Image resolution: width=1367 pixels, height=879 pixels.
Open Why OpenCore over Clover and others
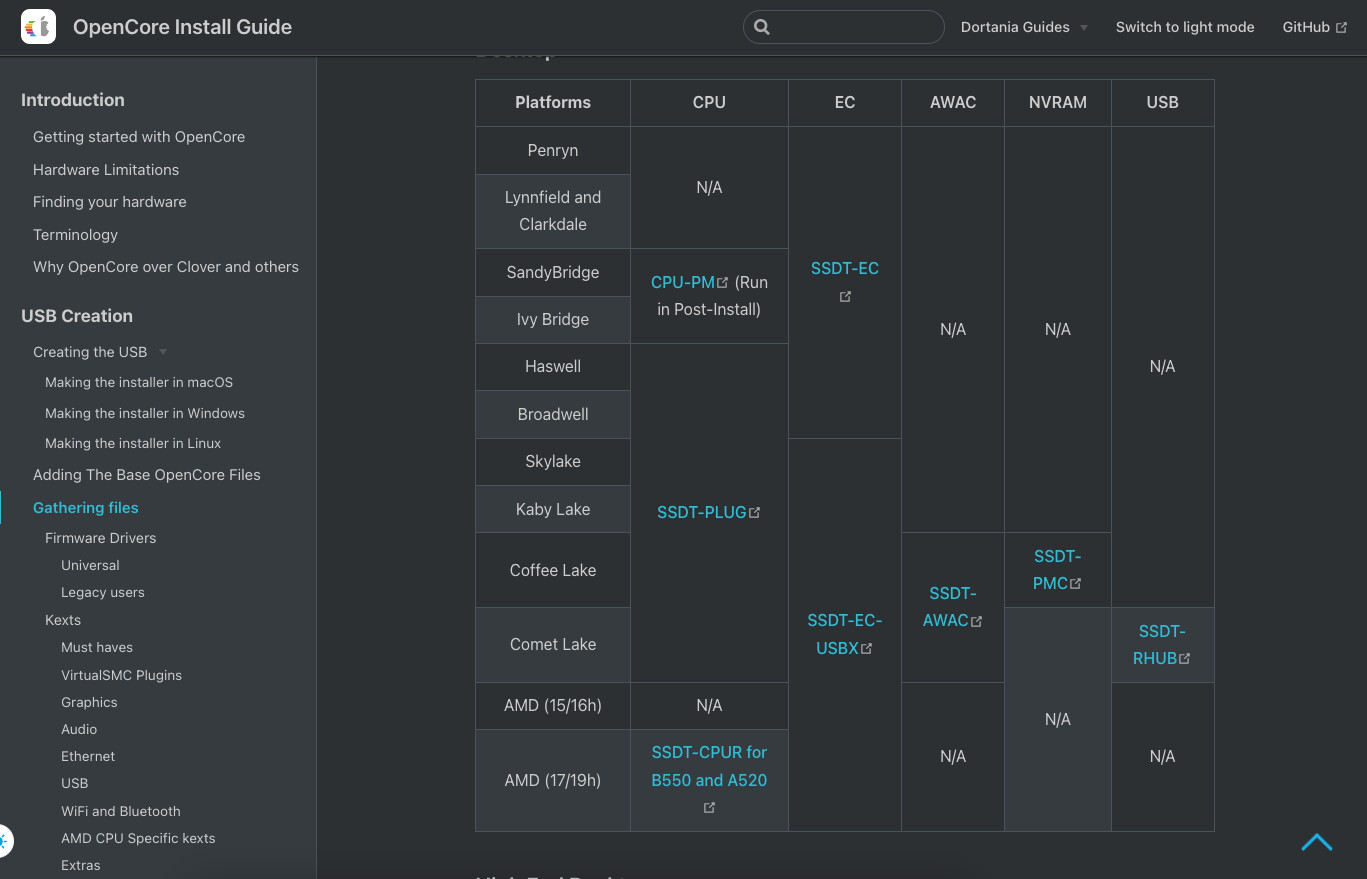pos(166,267)
